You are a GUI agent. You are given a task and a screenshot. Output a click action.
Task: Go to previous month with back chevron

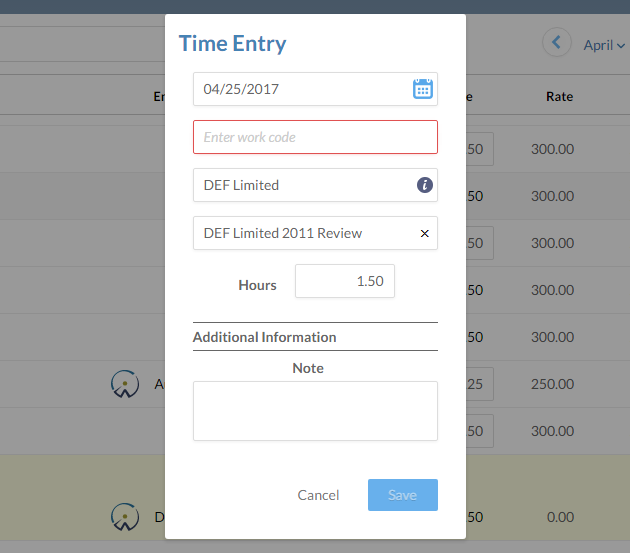[x=557, y=43]
